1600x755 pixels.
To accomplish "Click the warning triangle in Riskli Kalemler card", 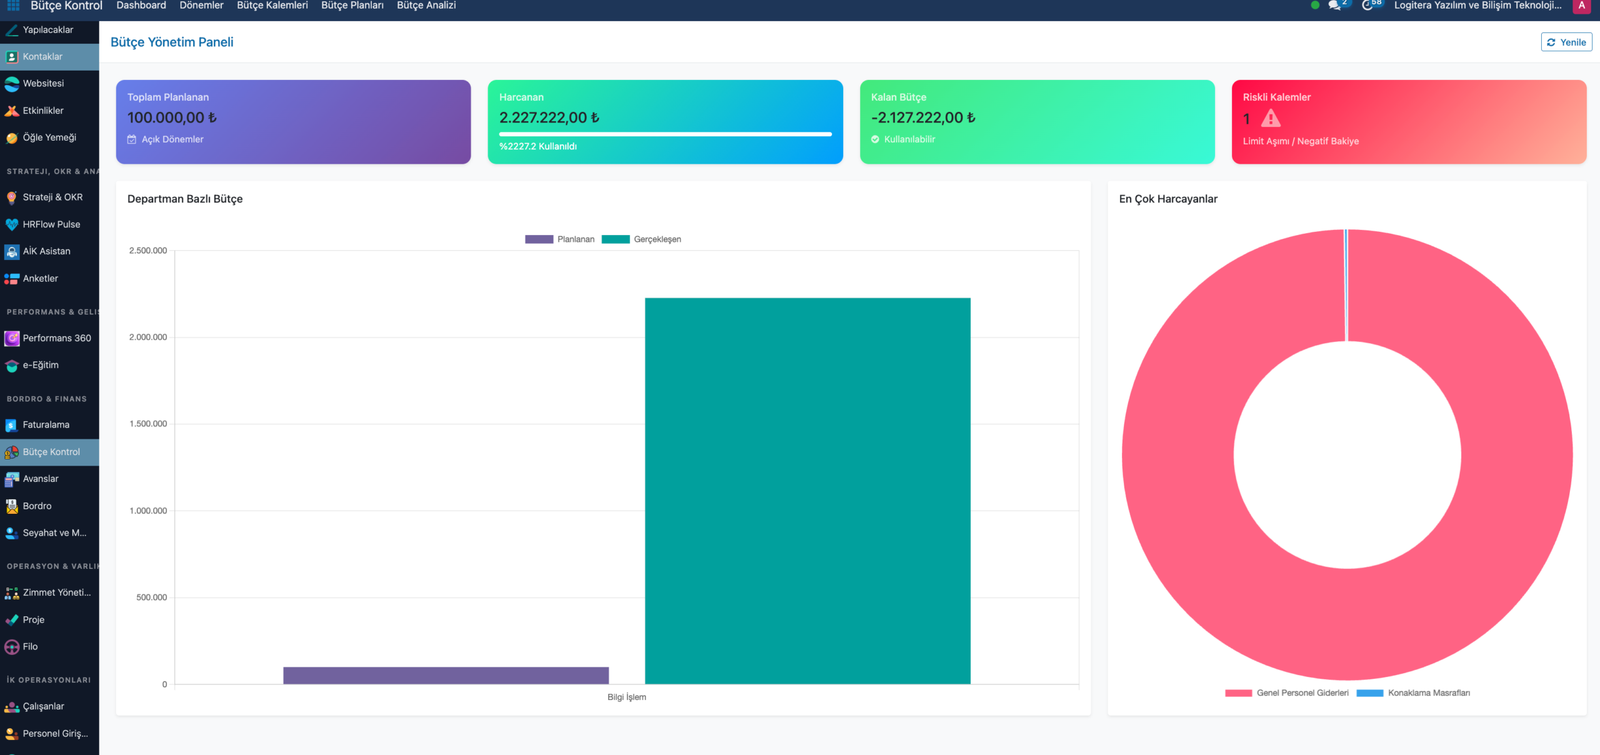I will coord(1270,118).
